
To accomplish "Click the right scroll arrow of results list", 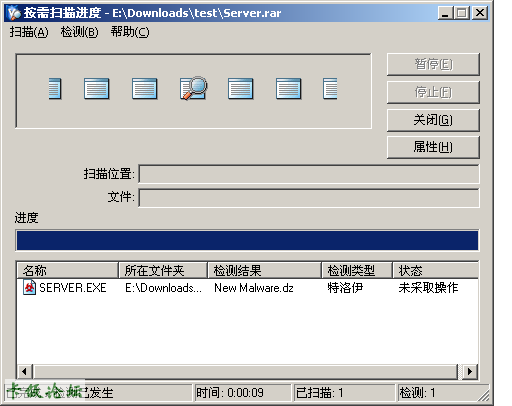I will 470,371.
